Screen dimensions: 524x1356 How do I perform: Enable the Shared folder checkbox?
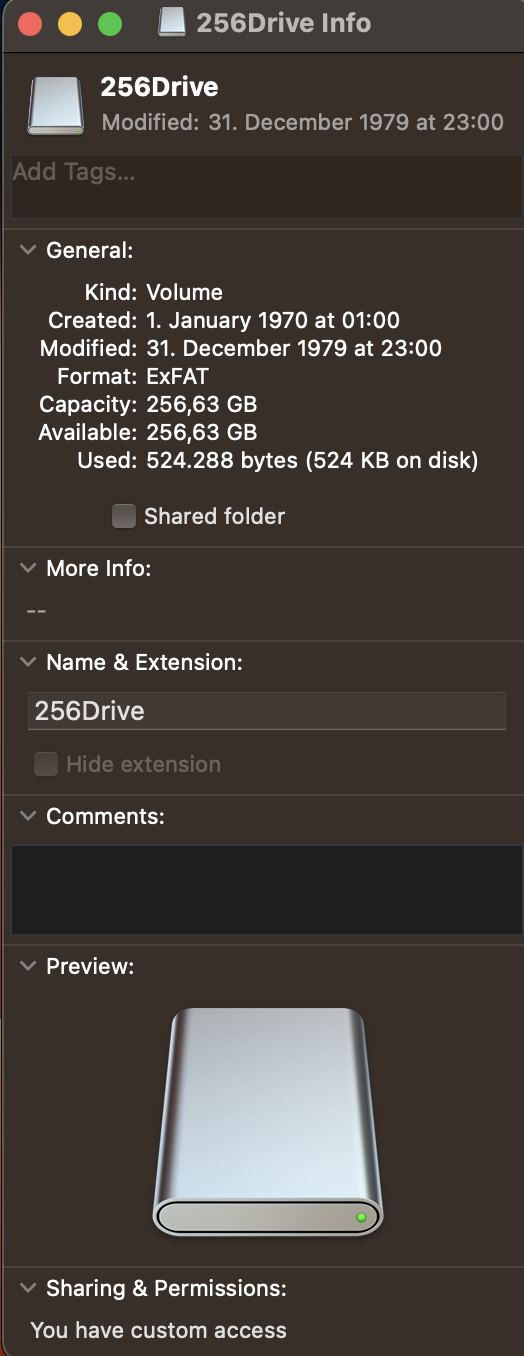tap(124, 516)
